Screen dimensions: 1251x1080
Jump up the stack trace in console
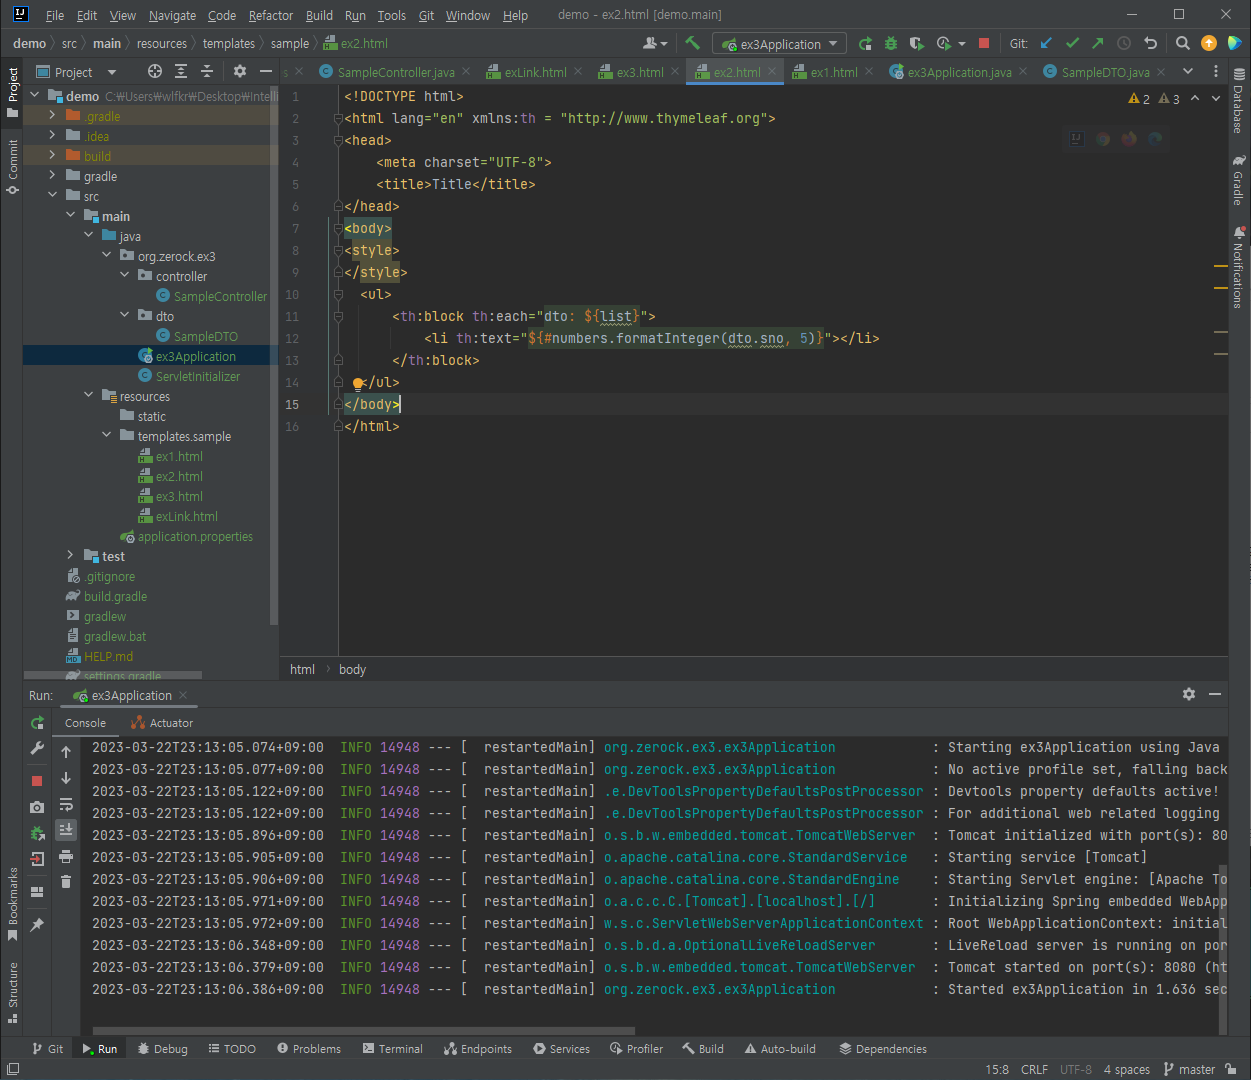66,752
